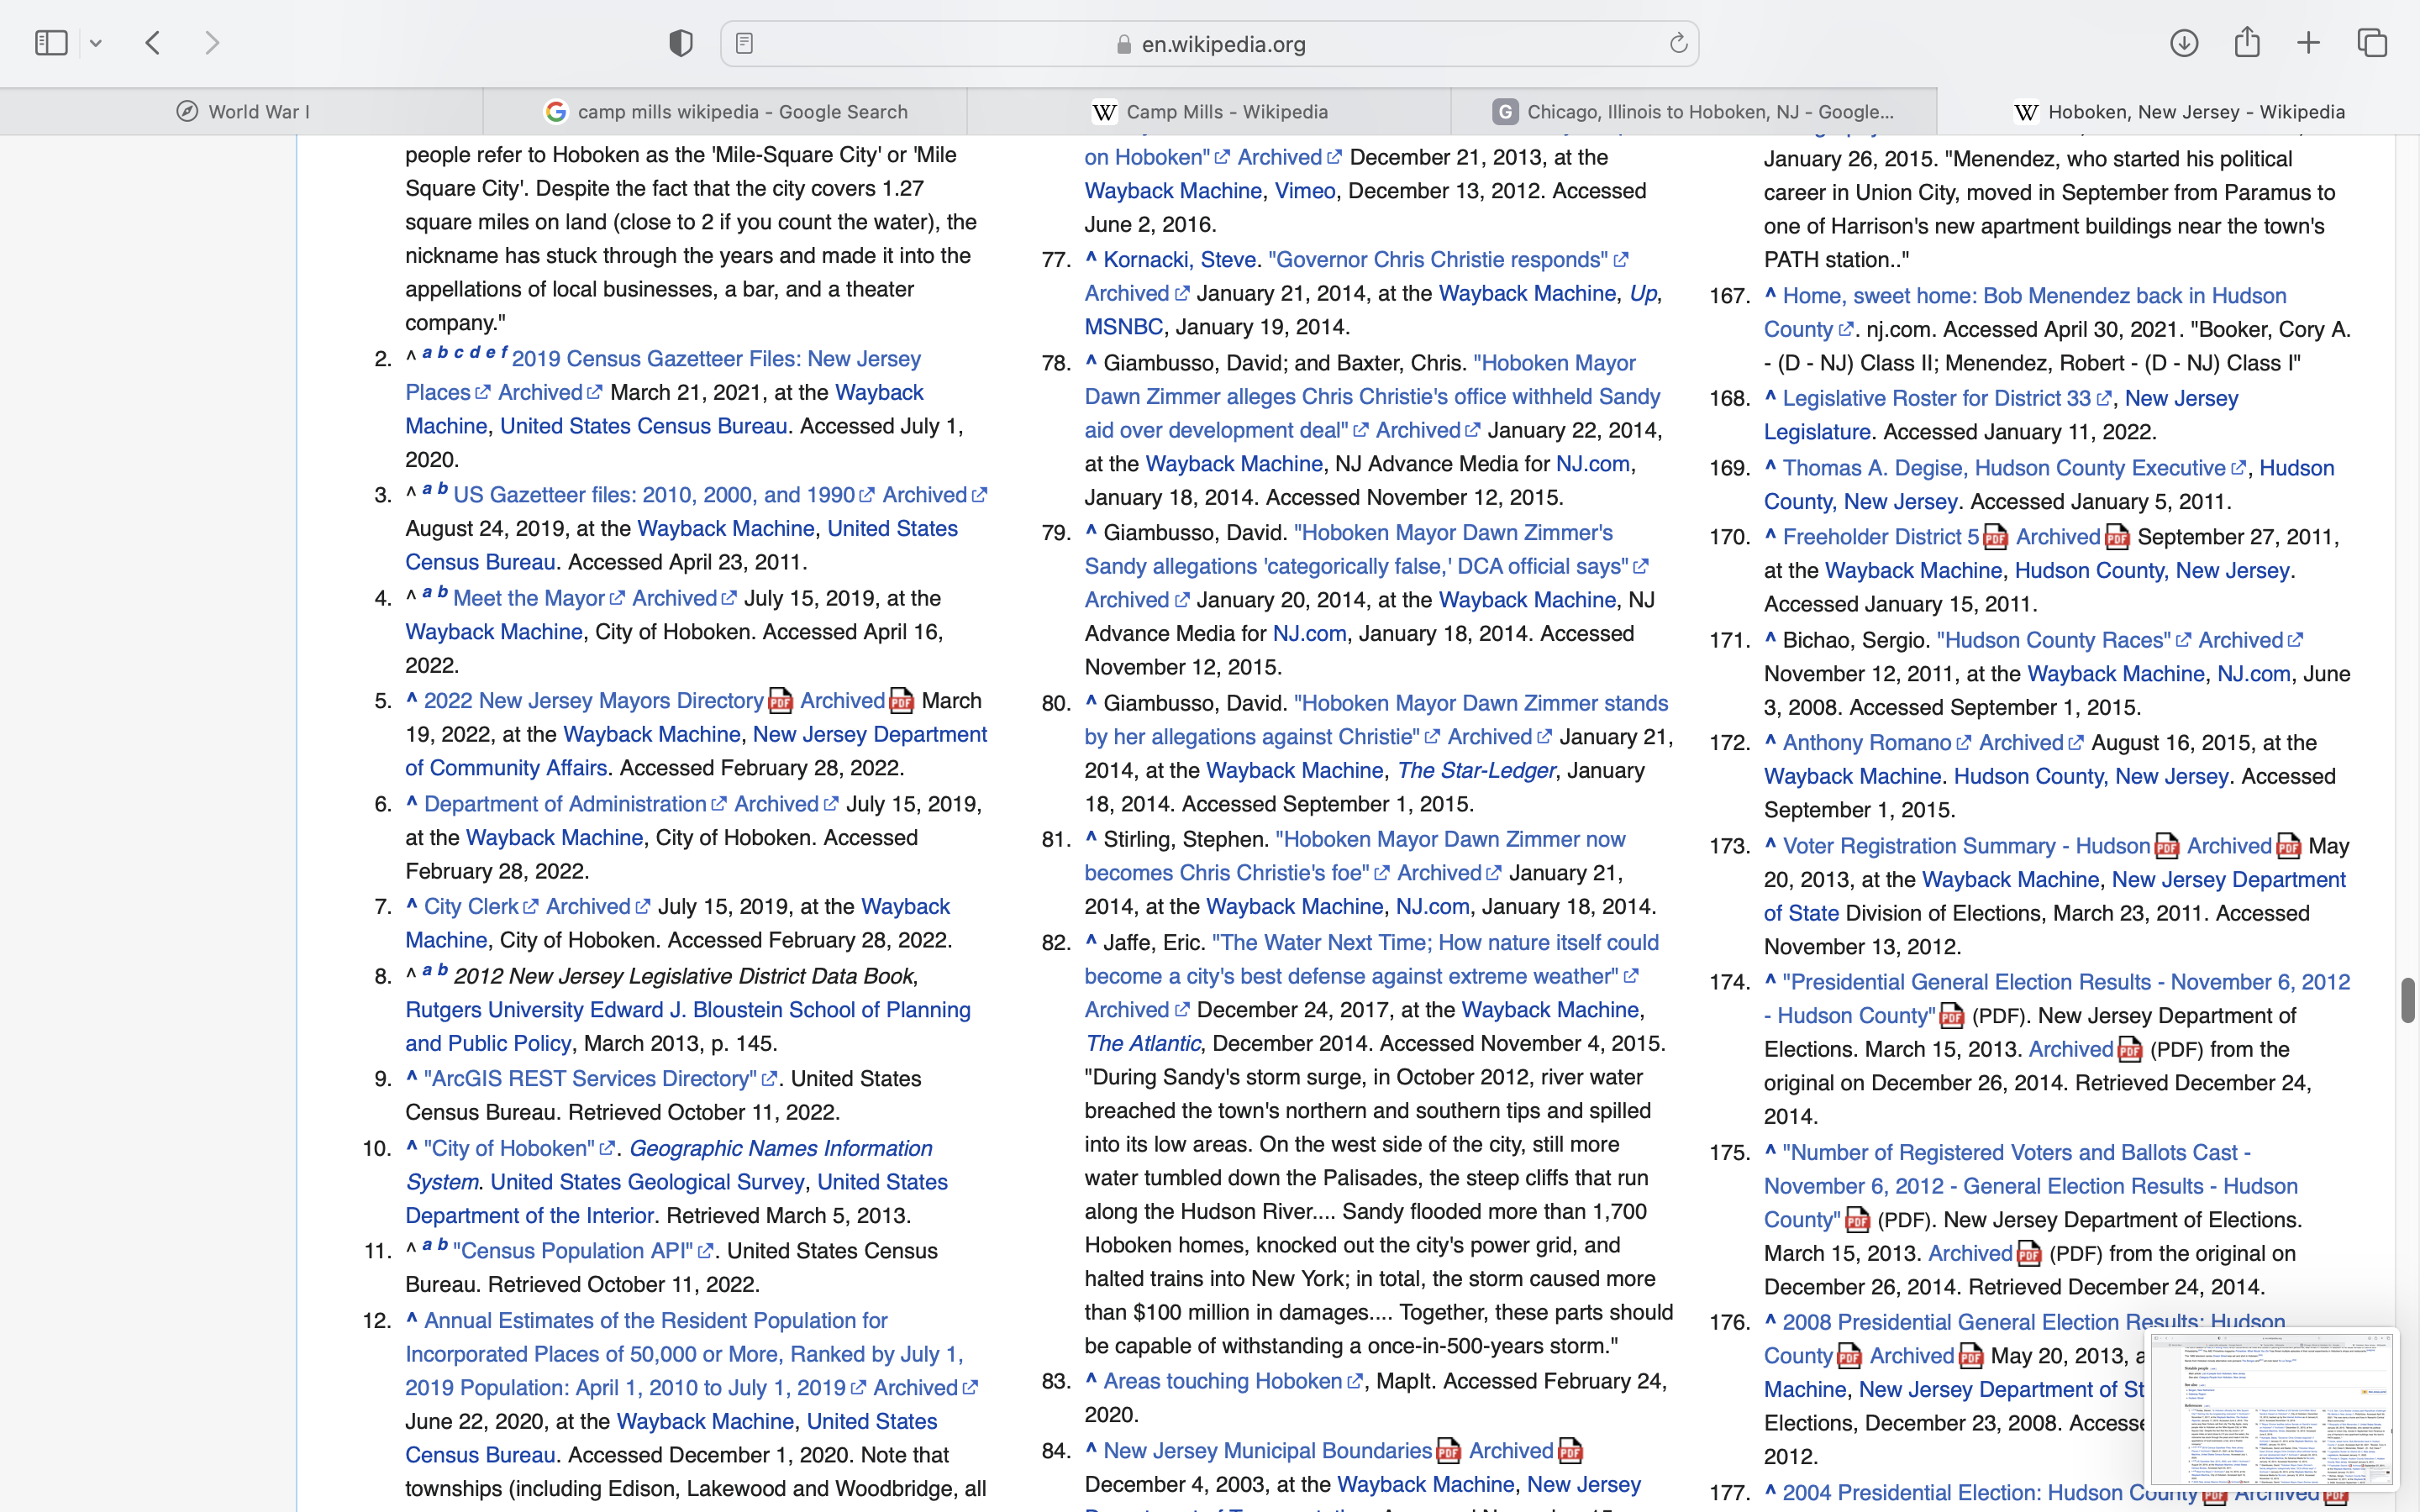
Task: Open the Downloads button
Action: [x=2184, y=43]
